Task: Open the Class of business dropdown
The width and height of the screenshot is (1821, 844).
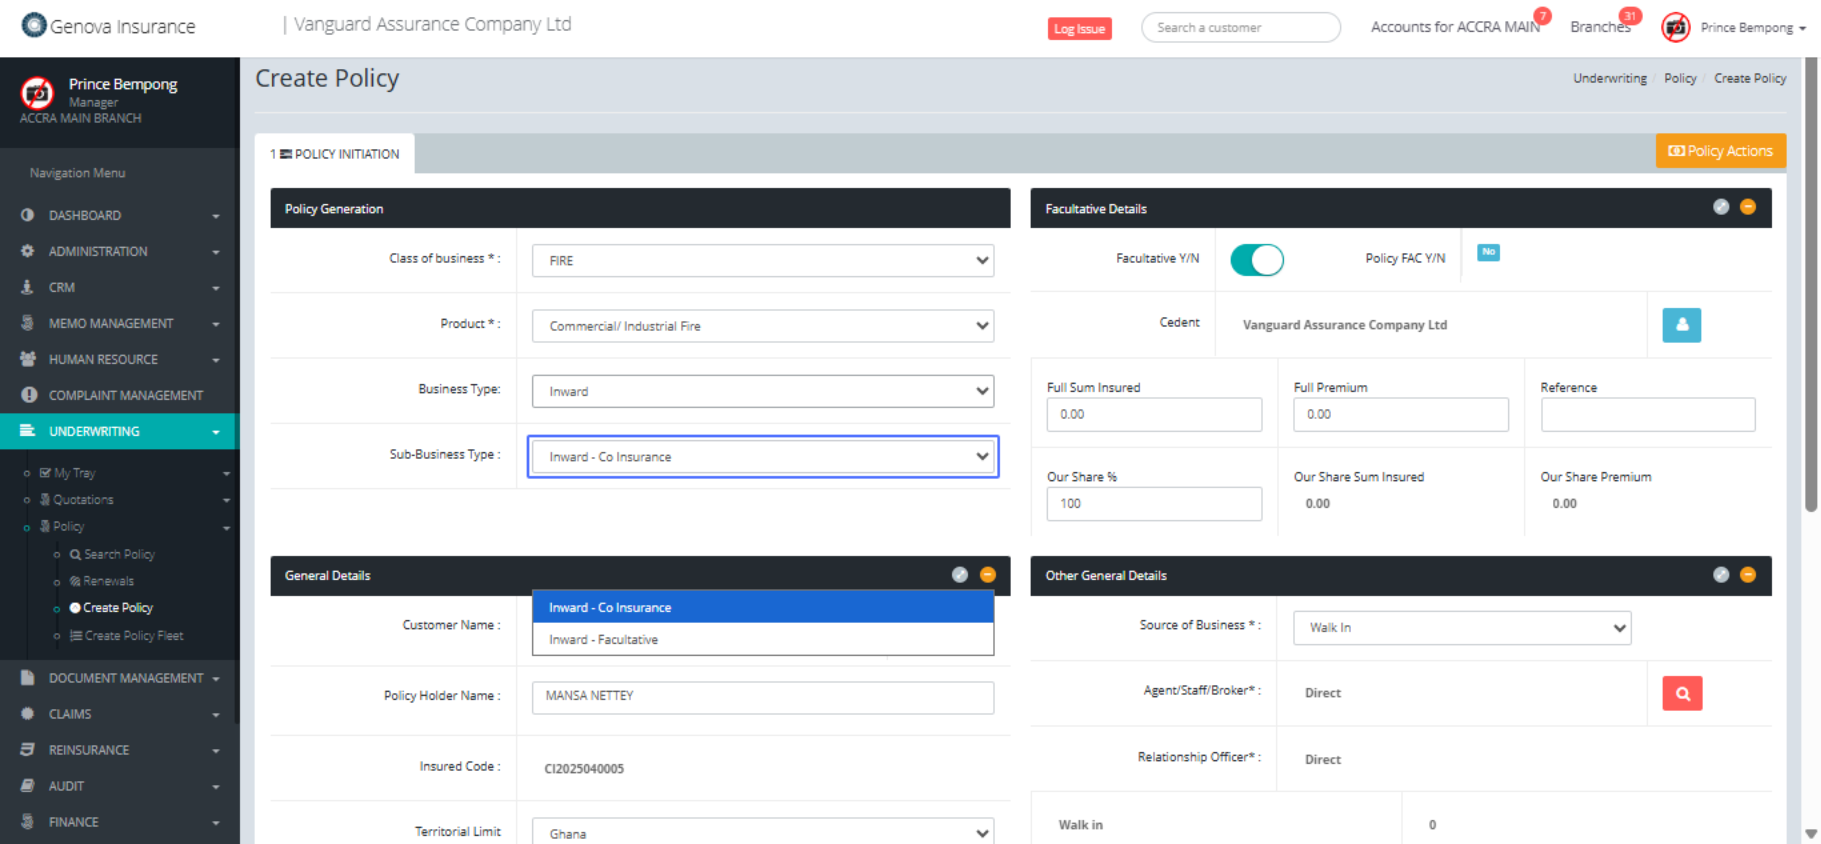Action: [762, 261]
